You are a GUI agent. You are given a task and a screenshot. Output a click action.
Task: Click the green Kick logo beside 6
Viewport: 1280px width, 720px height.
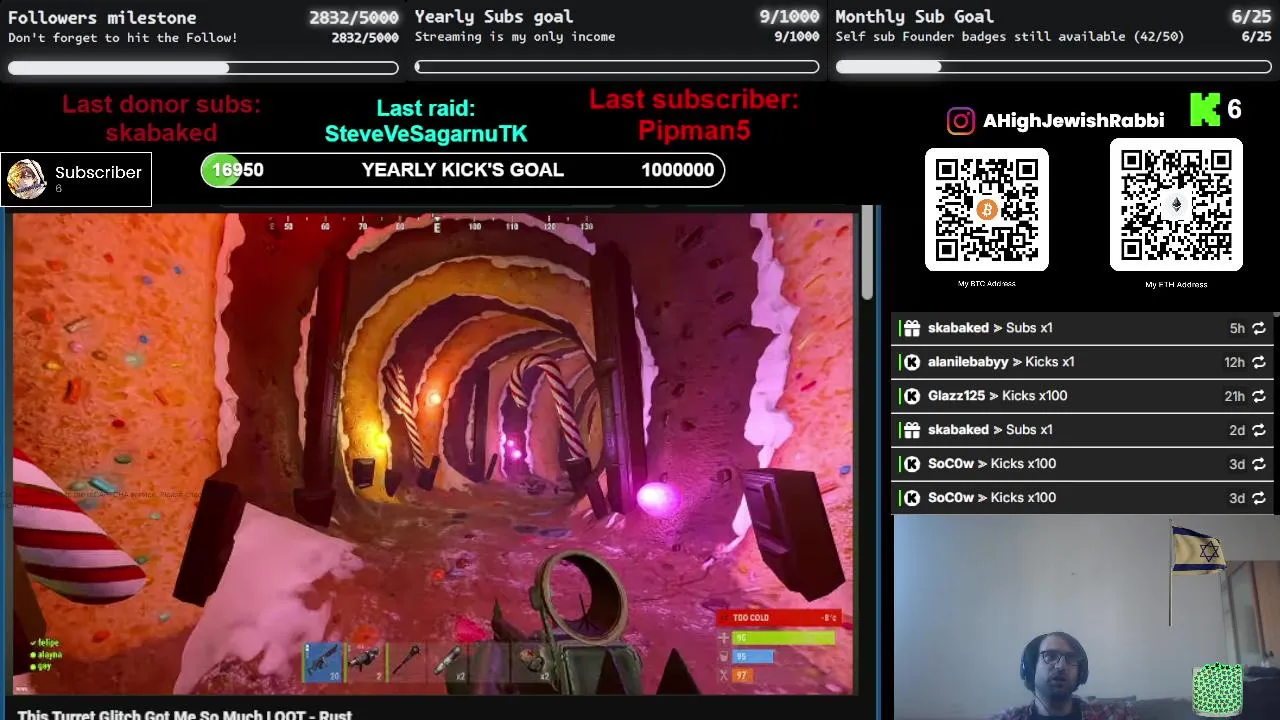(1204, 110)
